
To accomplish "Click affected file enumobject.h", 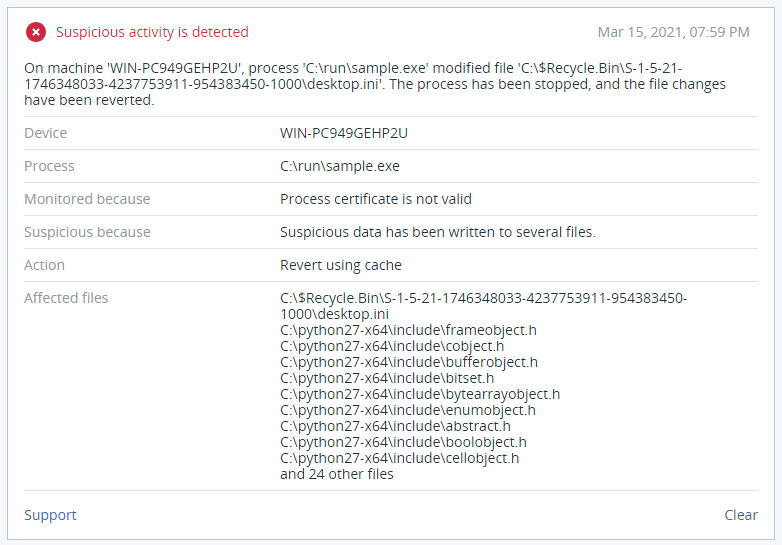I will [x=407, y=410].
